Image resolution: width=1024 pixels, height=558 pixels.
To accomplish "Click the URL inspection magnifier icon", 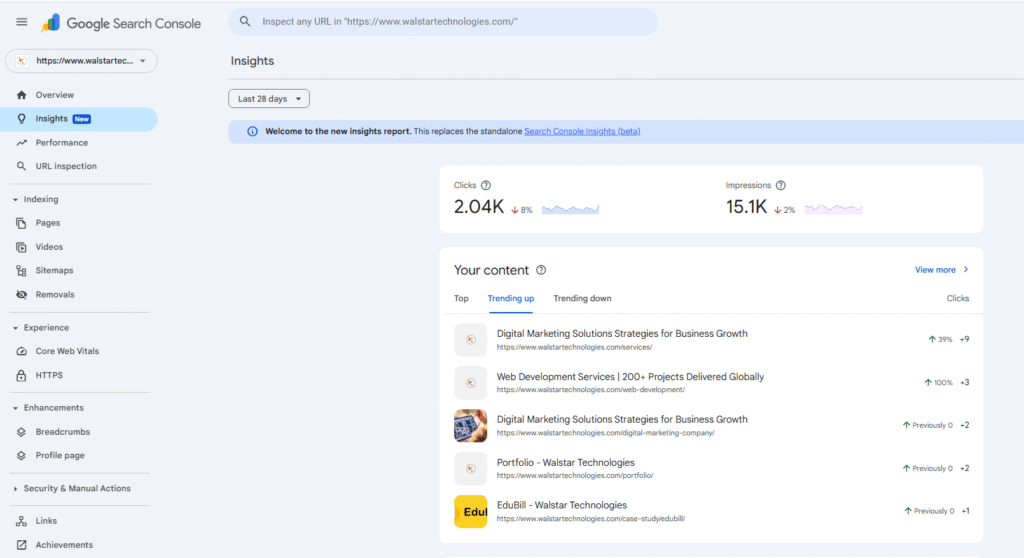I will tap(22, 166).
